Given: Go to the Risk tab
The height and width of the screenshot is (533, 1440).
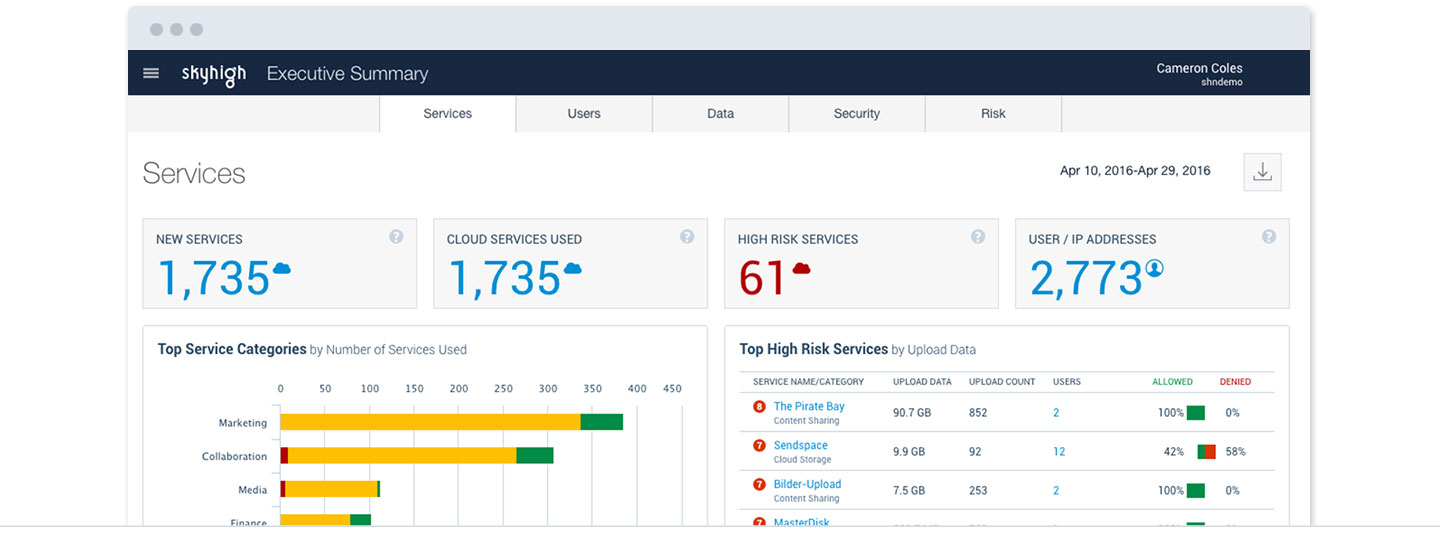Looking at the screenshot, I should [x=993, y=114].
